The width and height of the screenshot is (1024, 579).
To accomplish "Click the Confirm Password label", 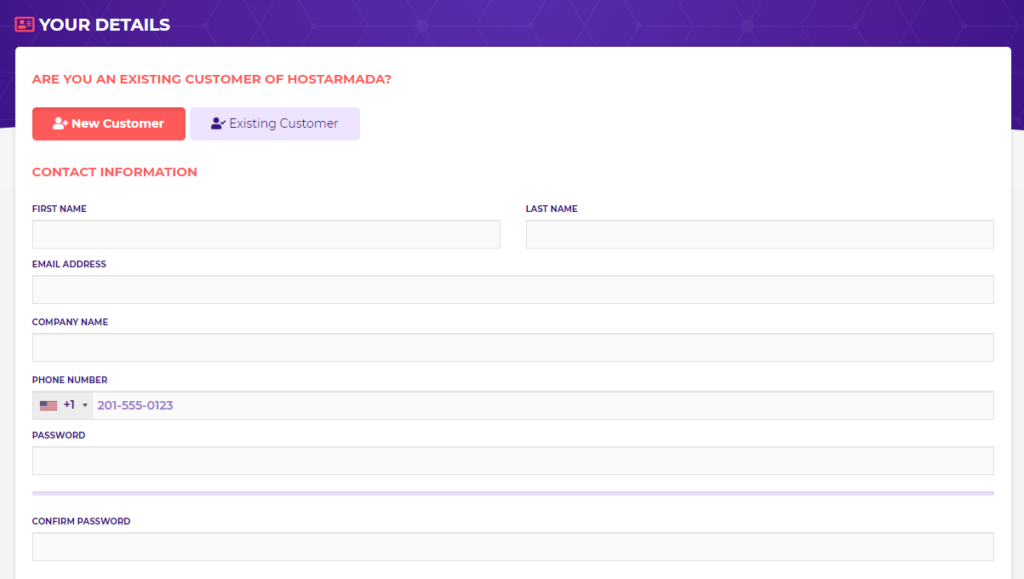I will pyautogui.click(x=81, y=521).
